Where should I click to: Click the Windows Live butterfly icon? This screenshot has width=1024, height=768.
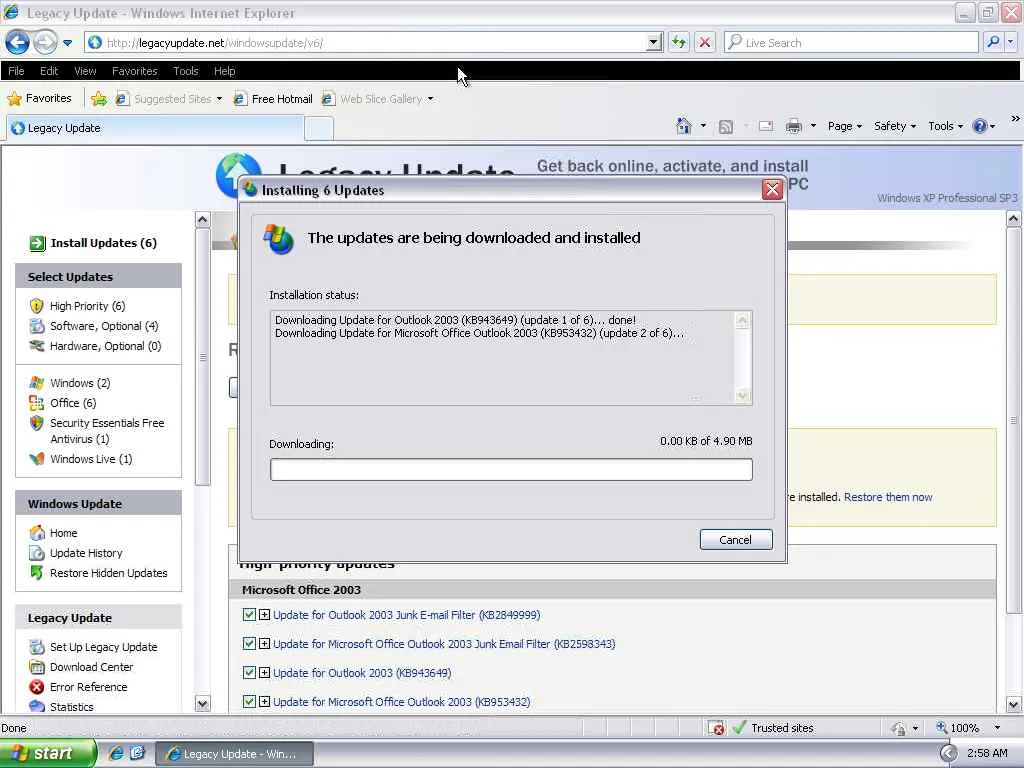[x=37, y=459]
